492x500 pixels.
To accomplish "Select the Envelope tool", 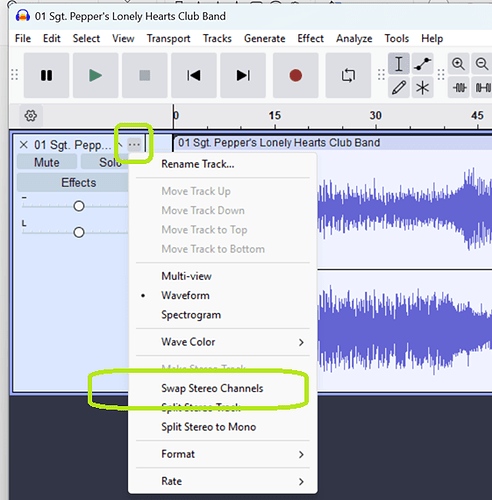I will (422, 64).
